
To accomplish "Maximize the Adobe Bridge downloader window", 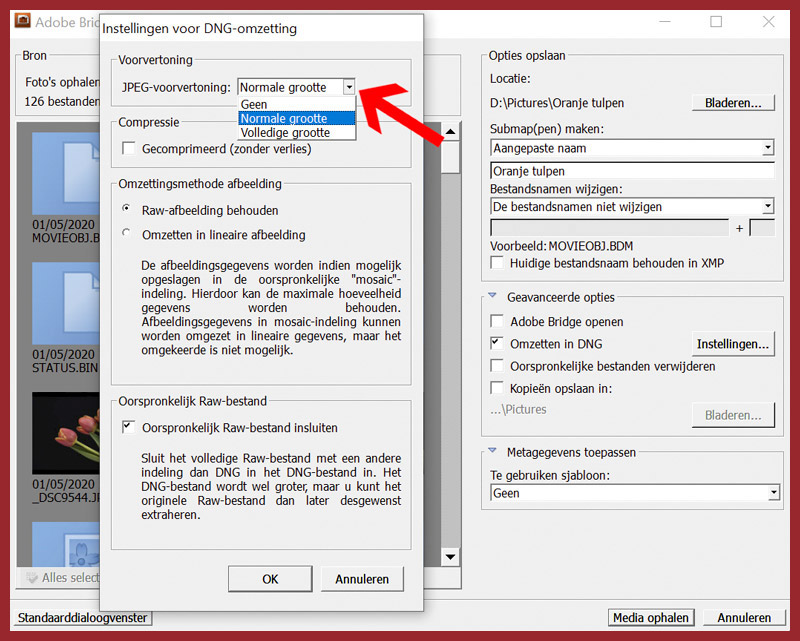I will click(716, 21).
